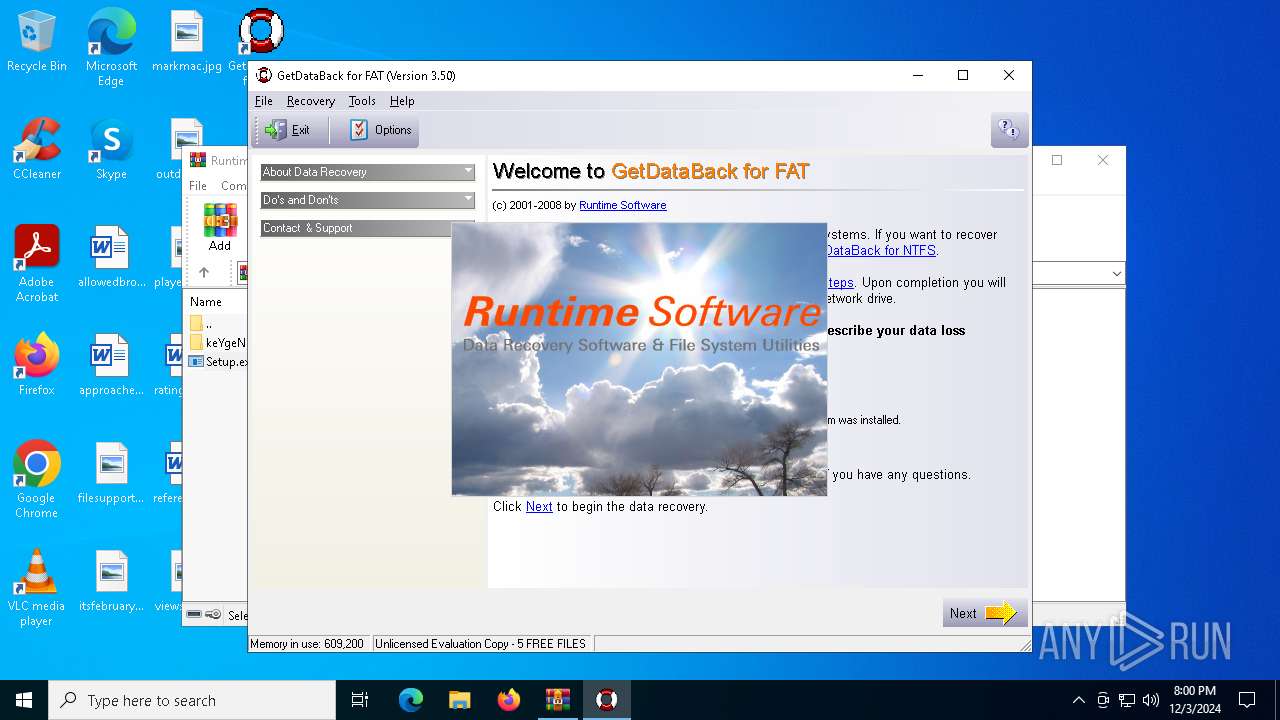Follow the Runtime Software link
Viewport: 1280px width, 720px height.
(622, 205)
